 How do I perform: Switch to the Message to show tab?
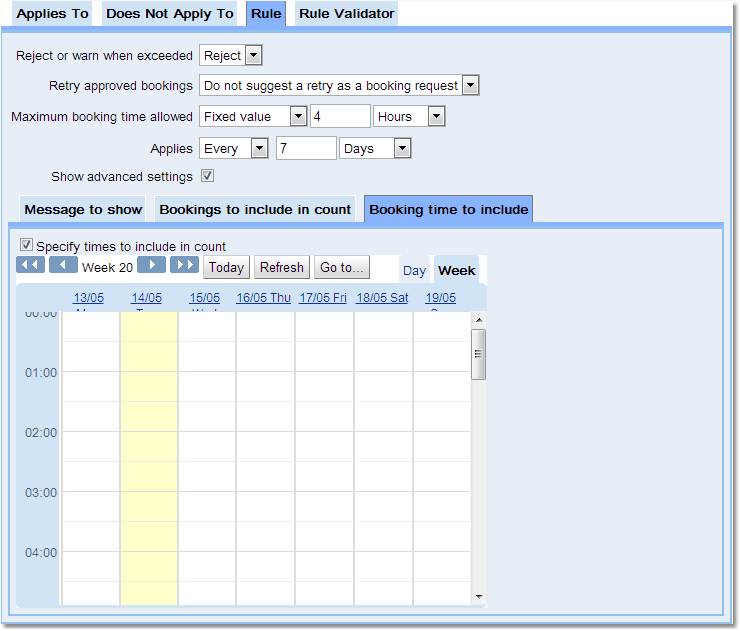83,210
